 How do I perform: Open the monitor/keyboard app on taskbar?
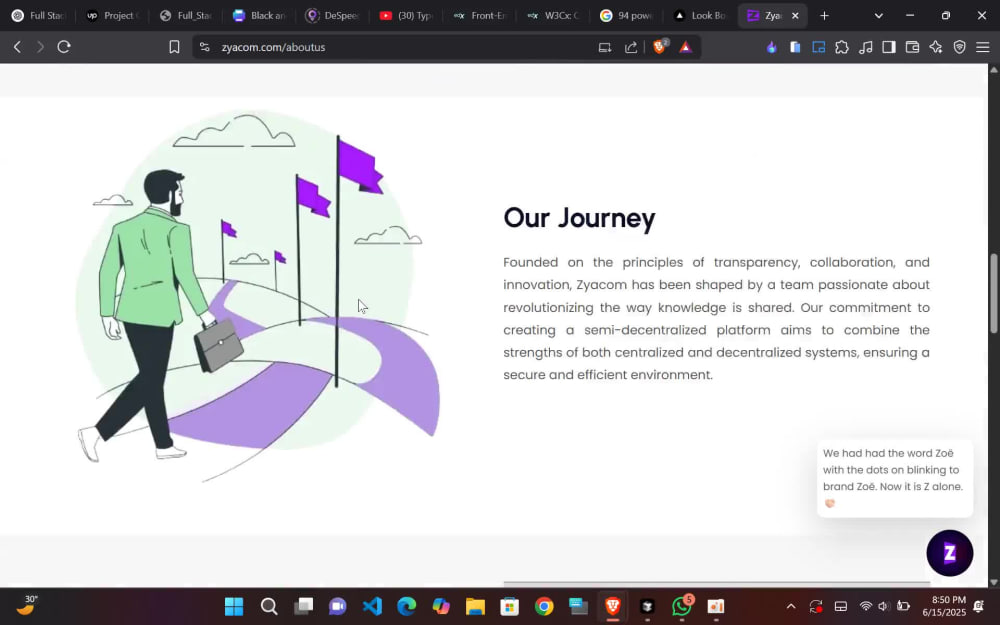pos(578,607)
